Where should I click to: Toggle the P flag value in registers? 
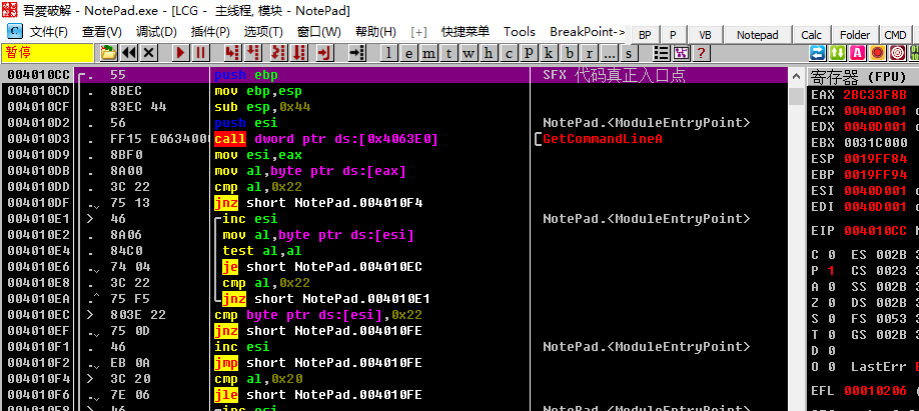coord(831,270)
